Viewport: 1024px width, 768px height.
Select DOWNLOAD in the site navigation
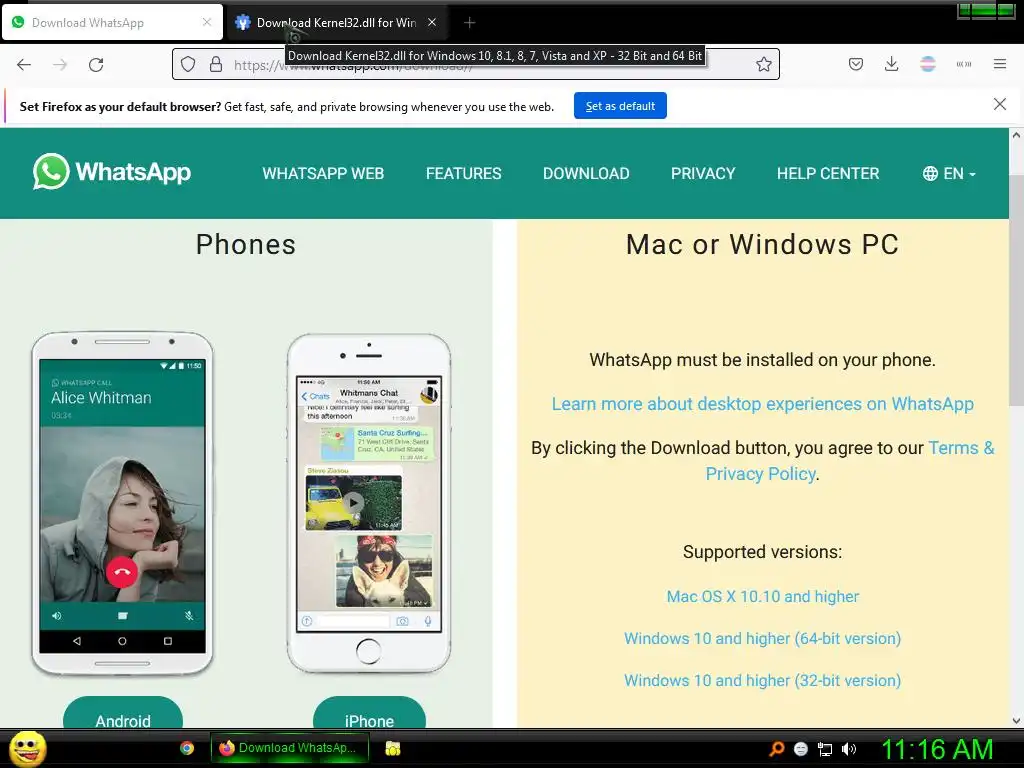point(586,174)
